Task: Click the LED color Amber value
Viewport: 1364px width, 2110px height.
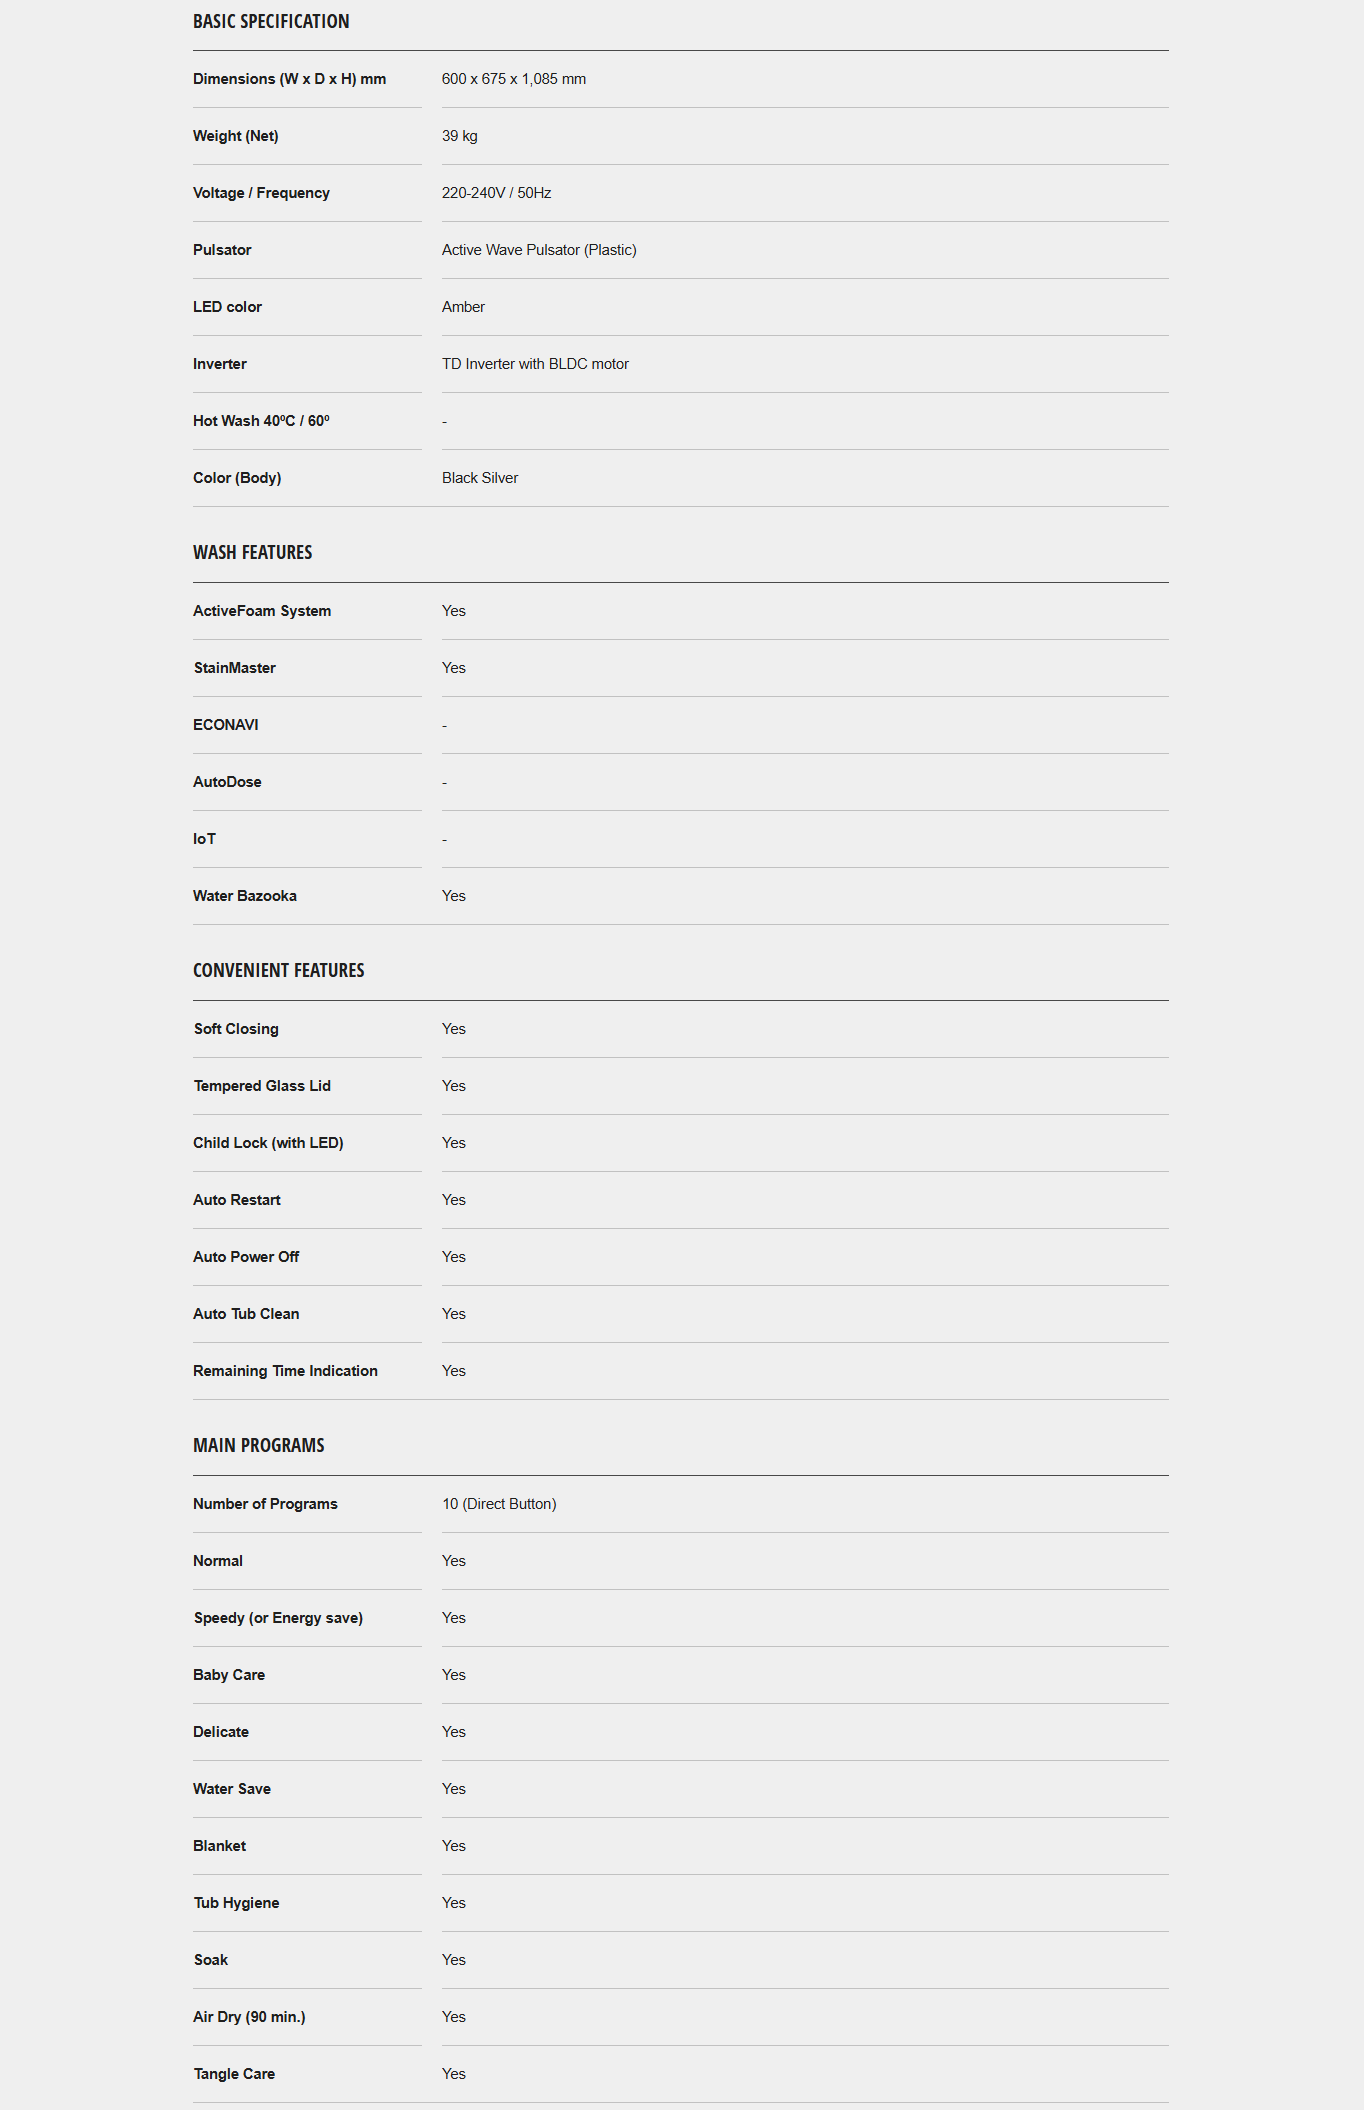Action: [x=463, y=307]
